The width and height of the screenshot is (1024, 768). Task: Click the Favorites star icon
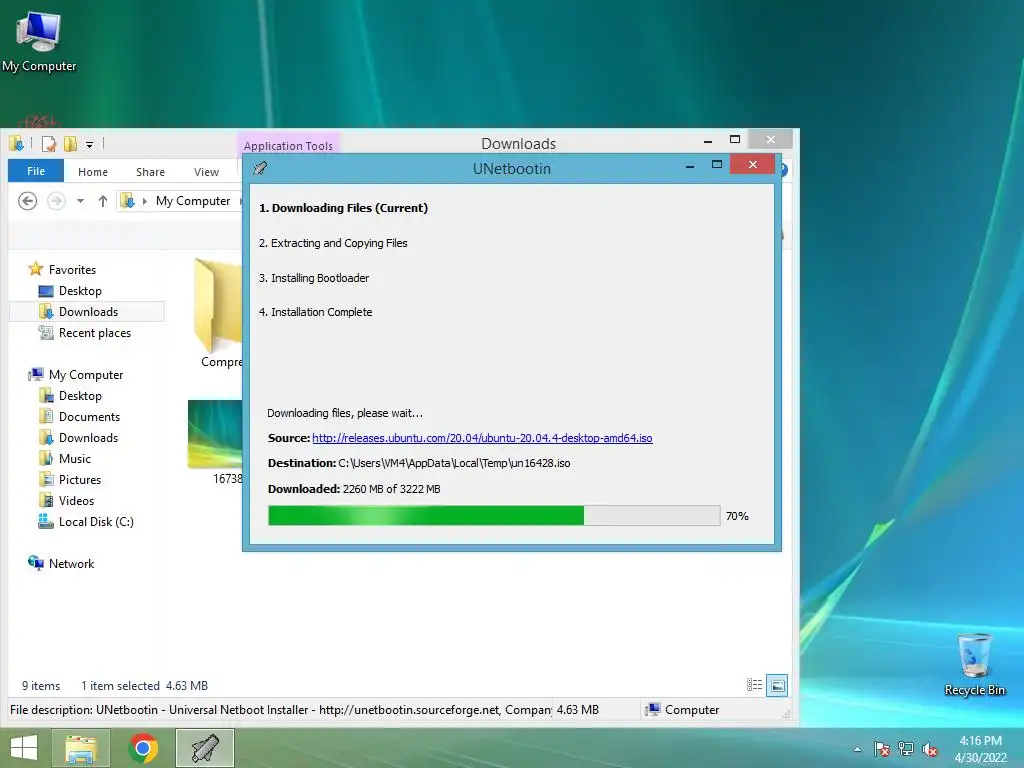(36, 269)
